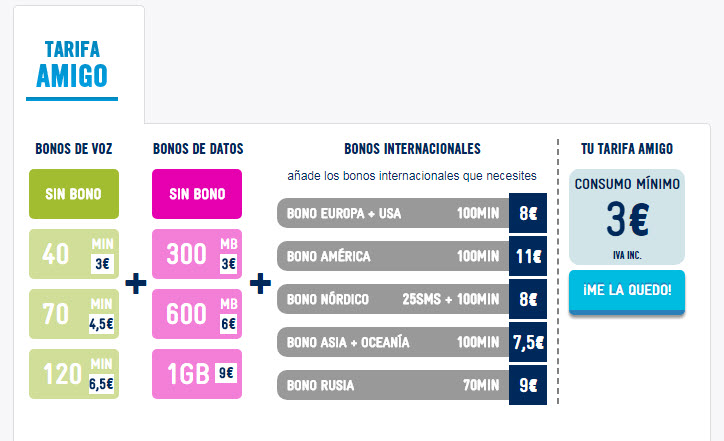Select the pink SIN BONO data option

tap(197, 193)
